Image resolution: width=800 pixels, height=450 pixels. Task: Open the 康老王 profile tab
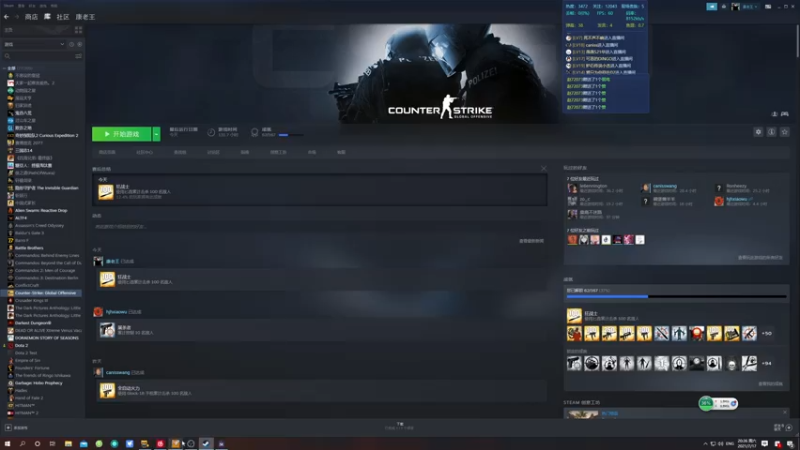coord(85,17)
